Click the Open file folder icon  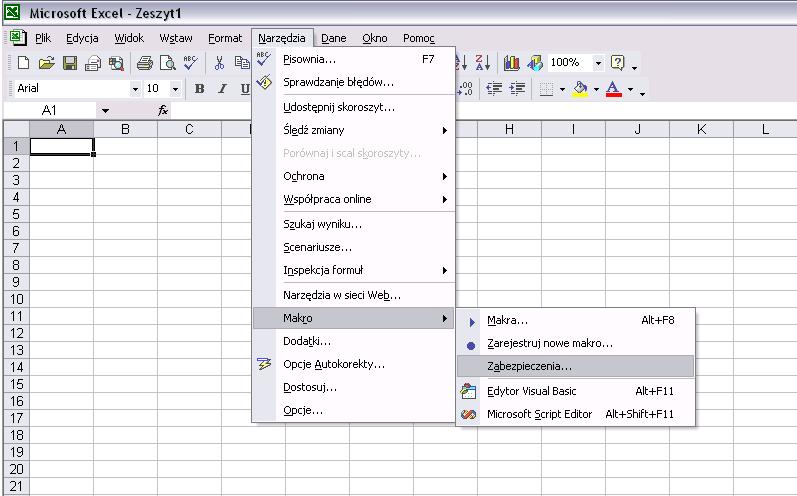click(x=46, y=63)
